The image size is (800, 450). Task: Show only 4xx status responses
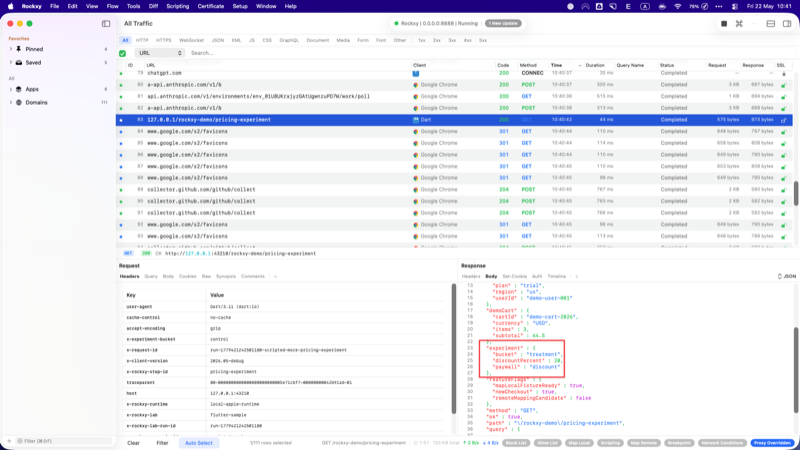[x=467, y=40]
